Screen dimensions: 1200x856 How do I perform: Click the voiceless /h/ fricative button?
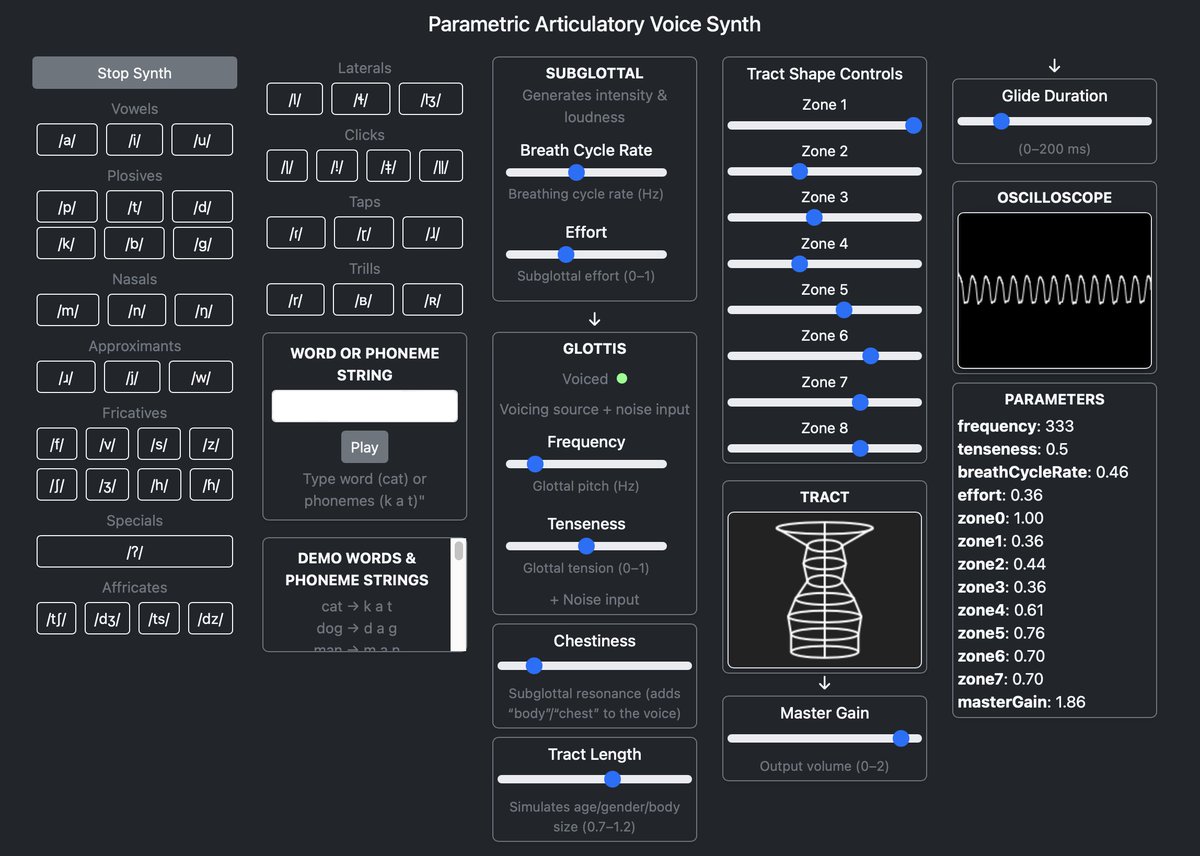point(158,485)
